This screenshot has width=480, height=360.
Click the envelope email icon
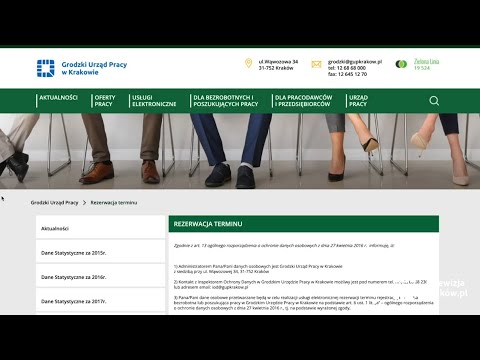pos(316,64)
